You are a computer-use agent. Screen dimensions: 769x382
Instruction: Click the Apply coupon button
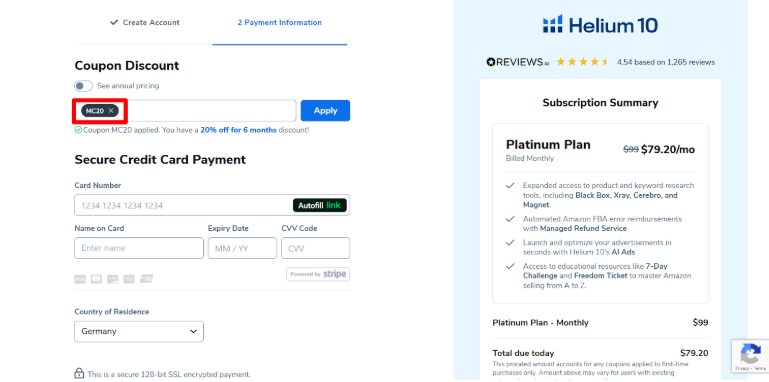325,110
